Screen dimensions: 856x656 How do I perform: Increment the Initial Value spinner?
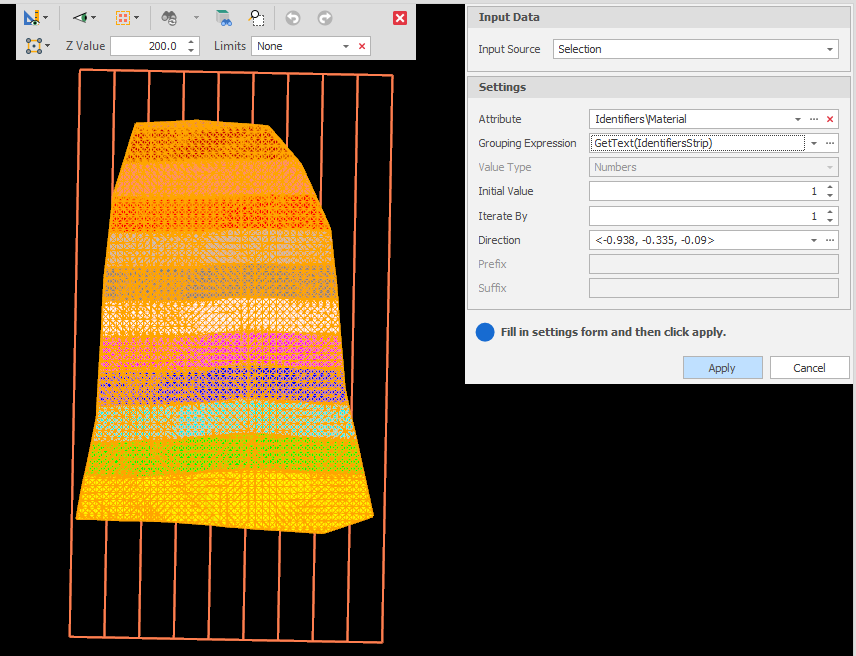pos(829,187)
